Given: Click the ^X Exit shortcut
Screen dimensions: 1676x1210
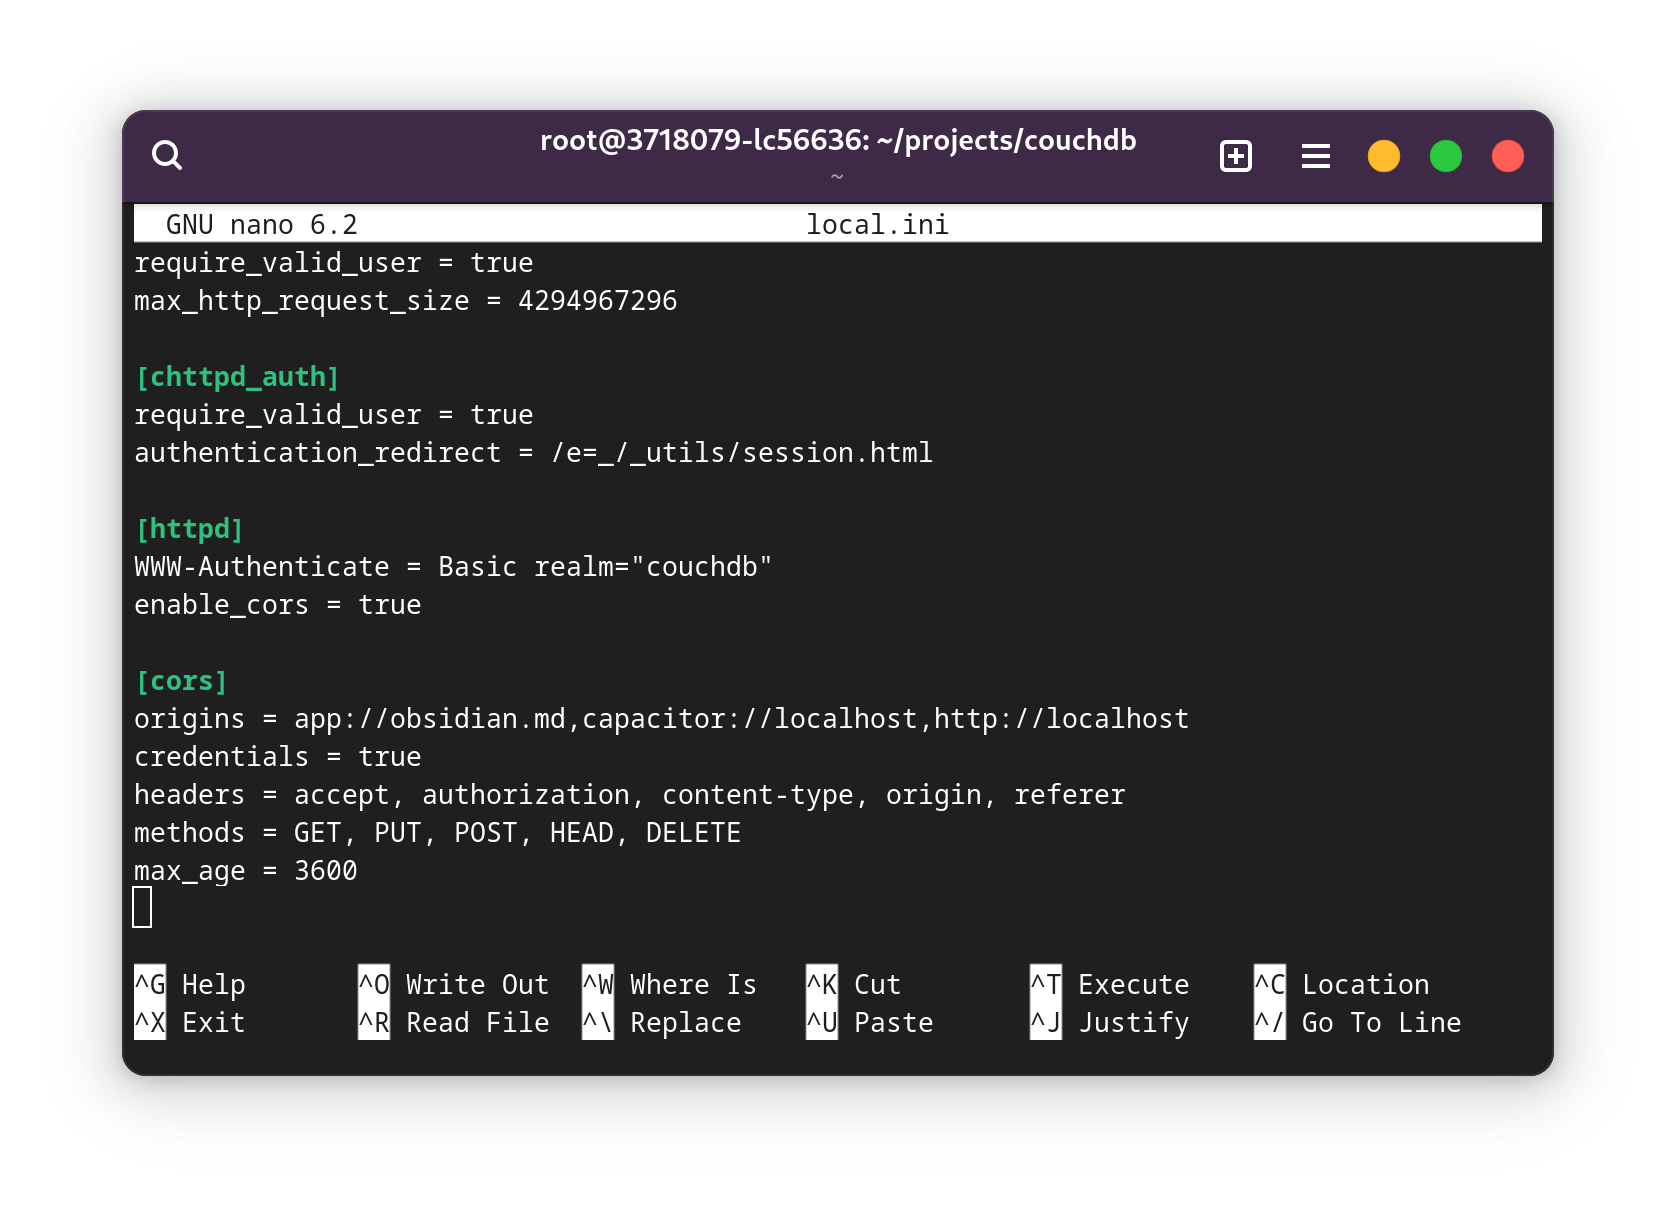Looking at the screenshot, I should [190, 1023].
